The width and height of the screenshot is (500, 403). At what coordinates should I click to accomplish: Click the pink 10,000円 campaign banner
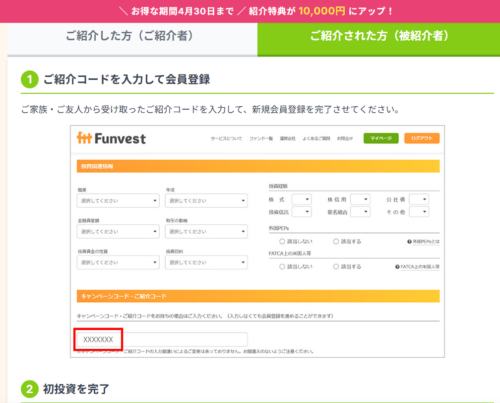coord(250,11)
